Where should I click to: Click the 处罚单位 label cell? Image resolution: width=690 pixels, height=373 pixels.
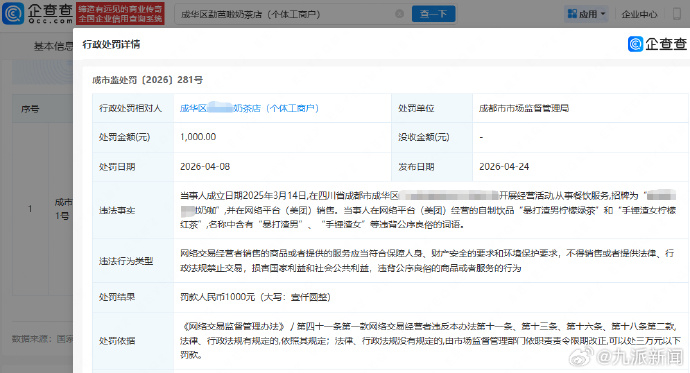(x=432, y=108)
